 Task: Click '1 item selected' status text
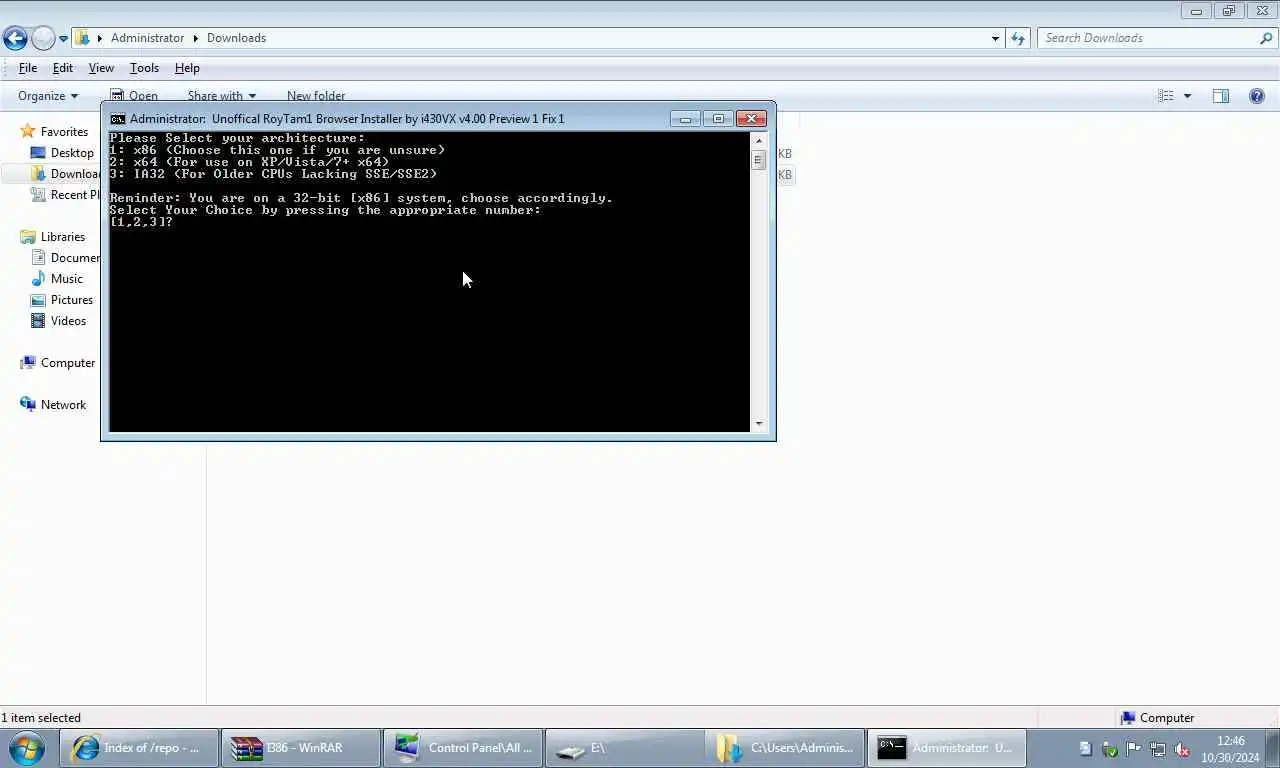[41, 718]
